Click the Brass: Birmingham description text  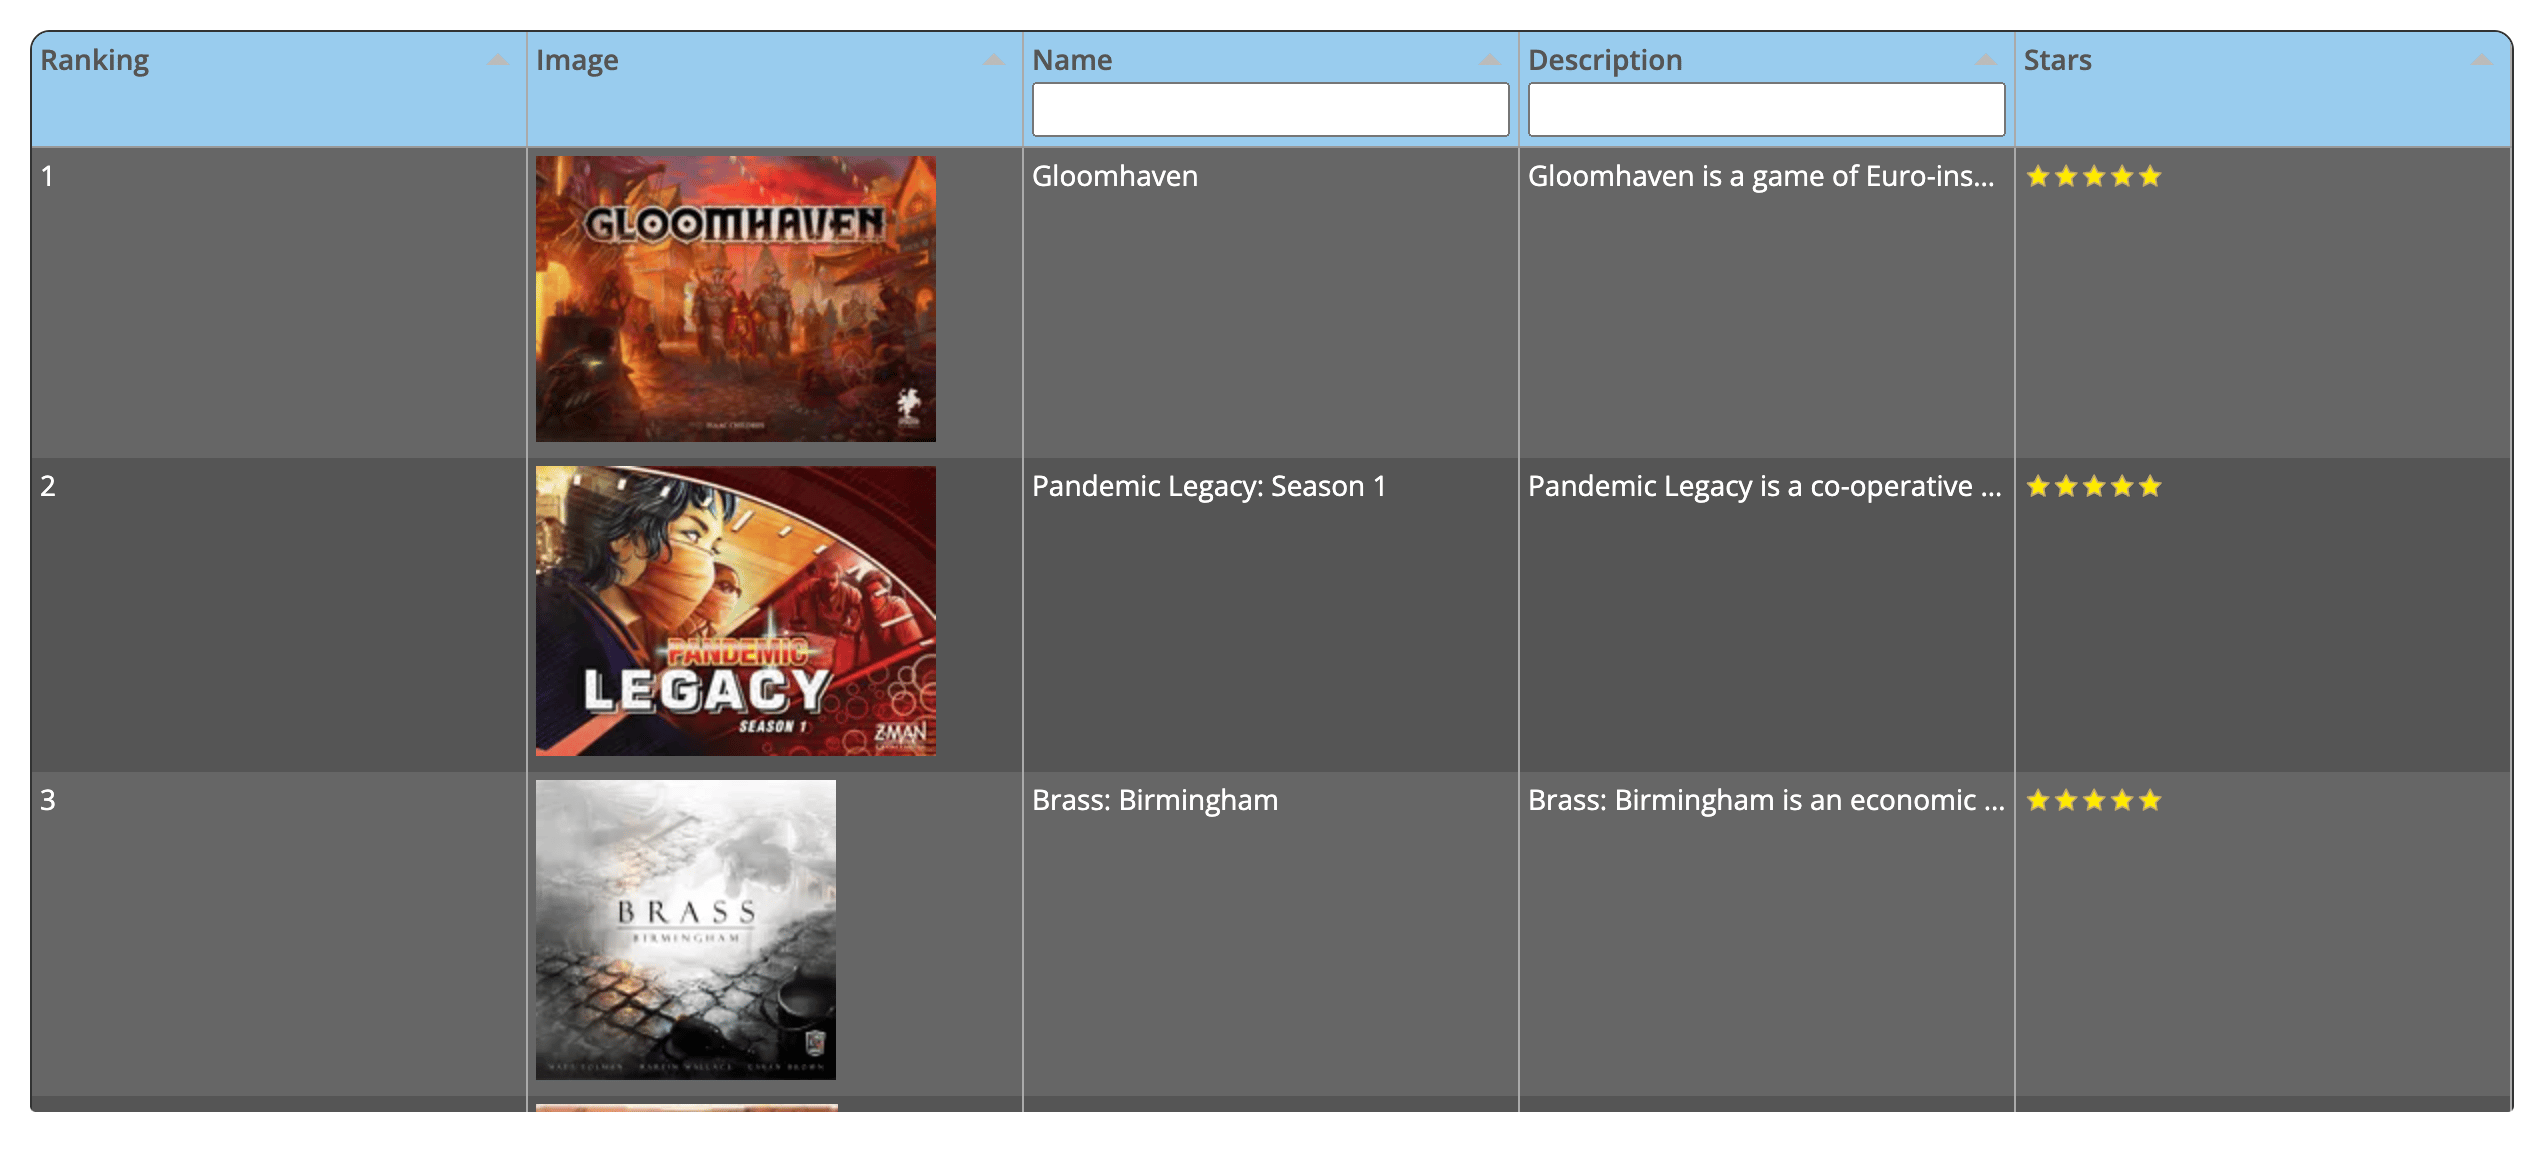[x=1766, y=801]
